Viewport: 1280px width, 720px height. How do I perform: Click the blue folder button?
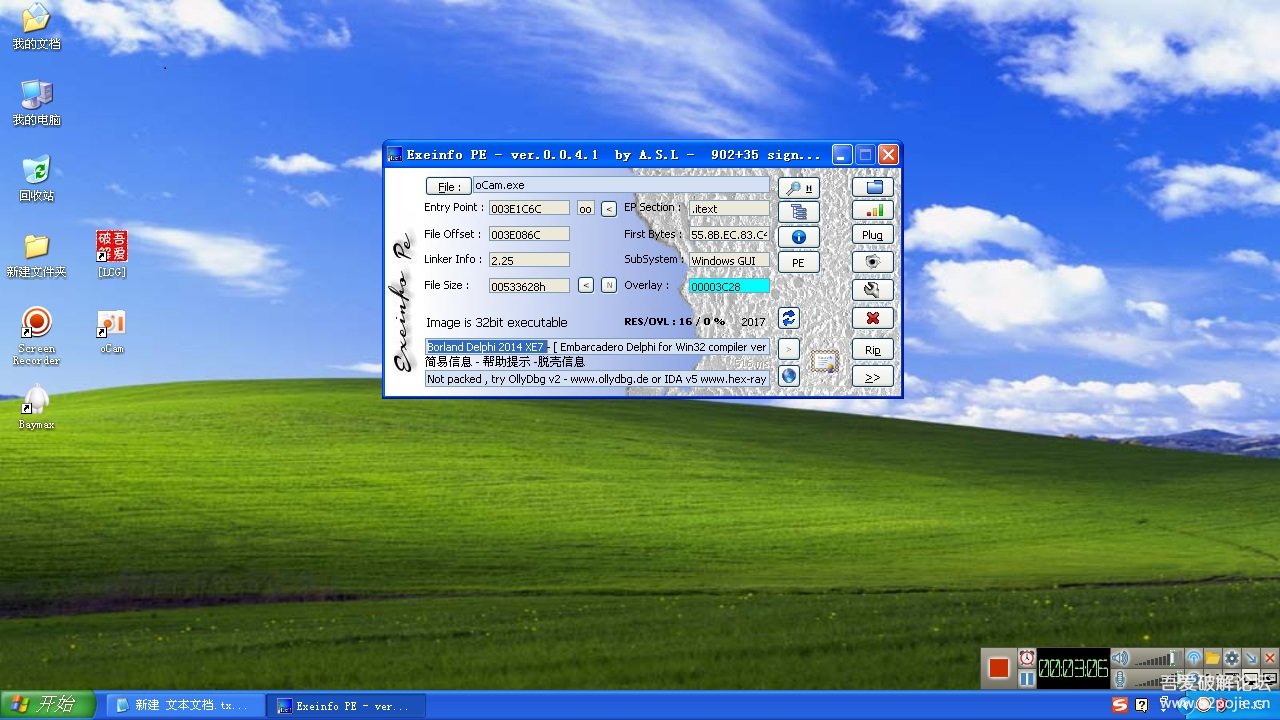pos(873,187)
